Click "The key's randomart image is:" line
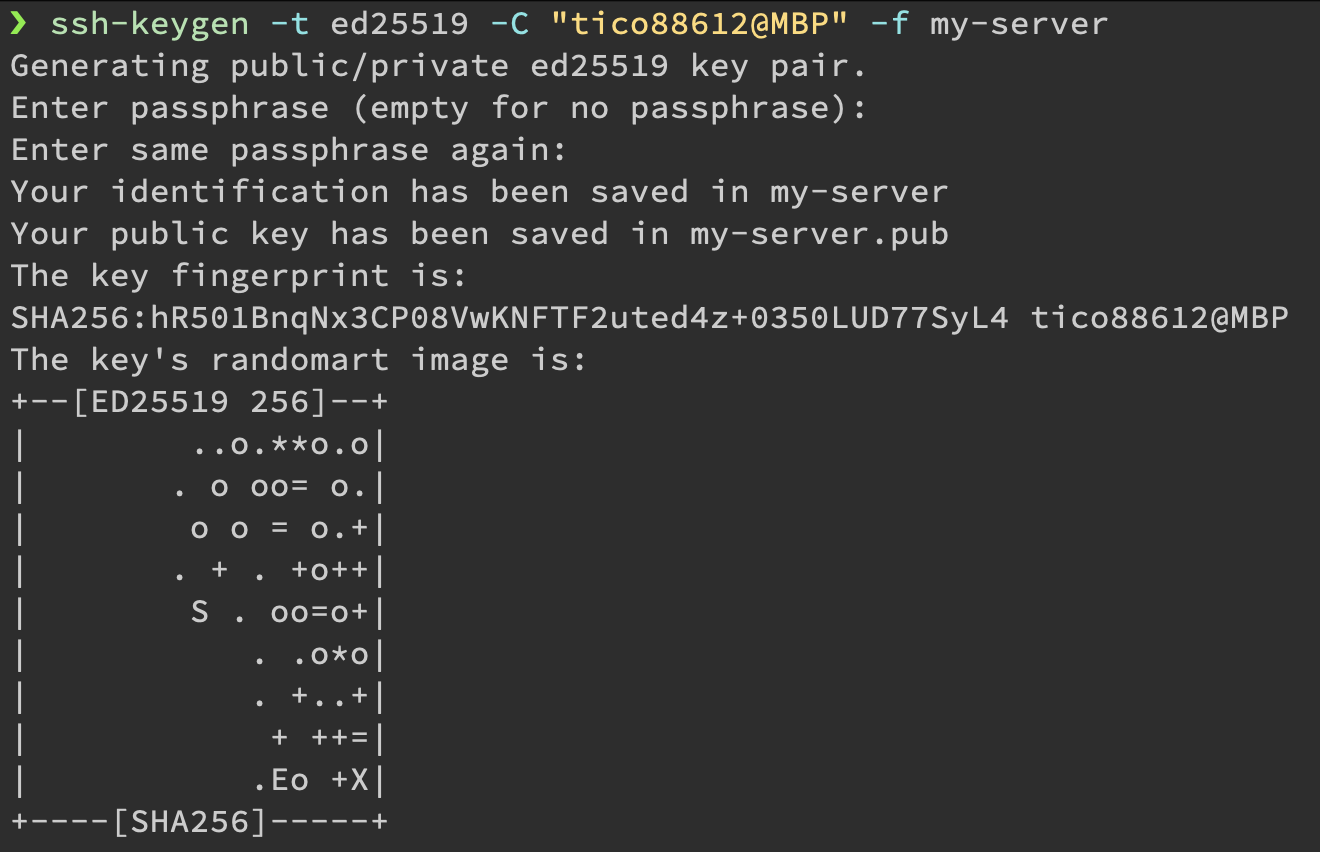 pyautogui.click(x=299, y=360)
